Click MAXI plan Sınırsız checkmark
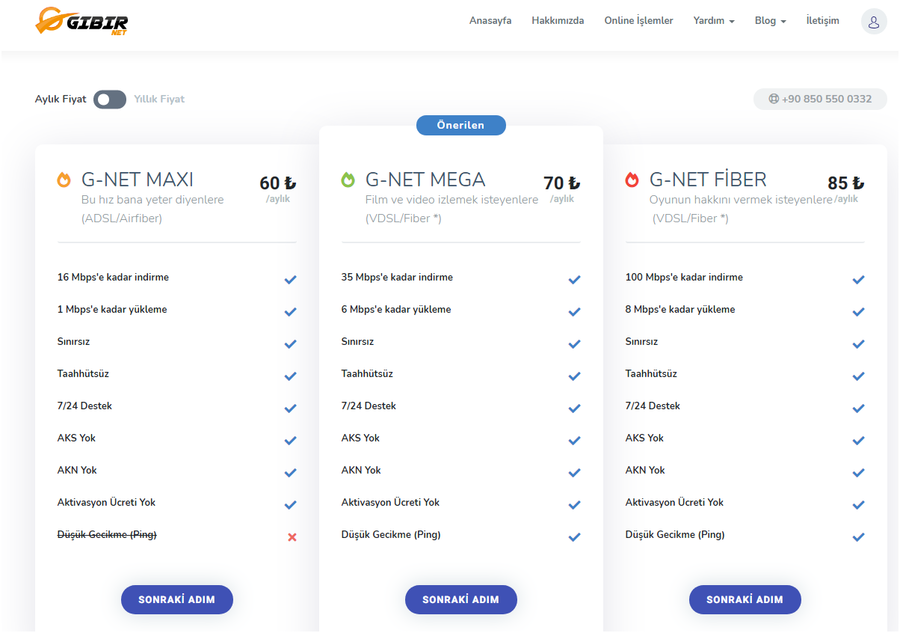Screen dimensions: 900x633 290,344
